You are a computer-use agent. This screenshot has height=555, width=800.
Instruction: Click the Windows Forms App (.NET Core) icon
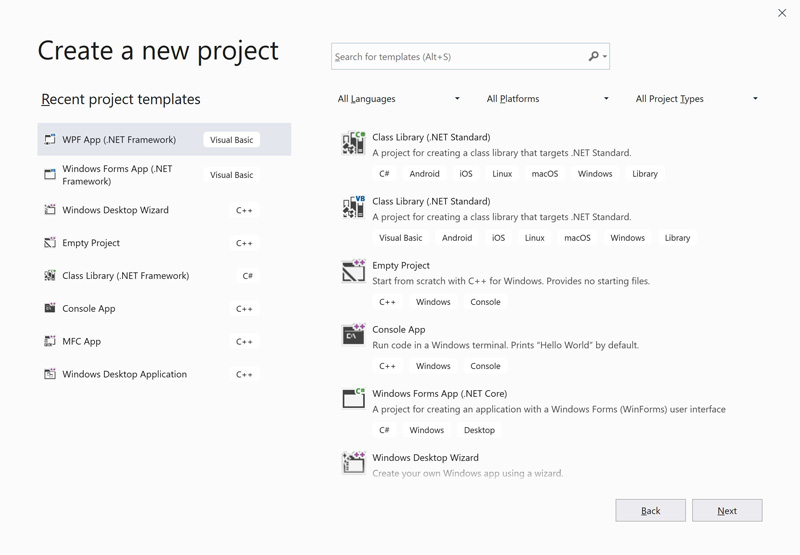[353, 399]
